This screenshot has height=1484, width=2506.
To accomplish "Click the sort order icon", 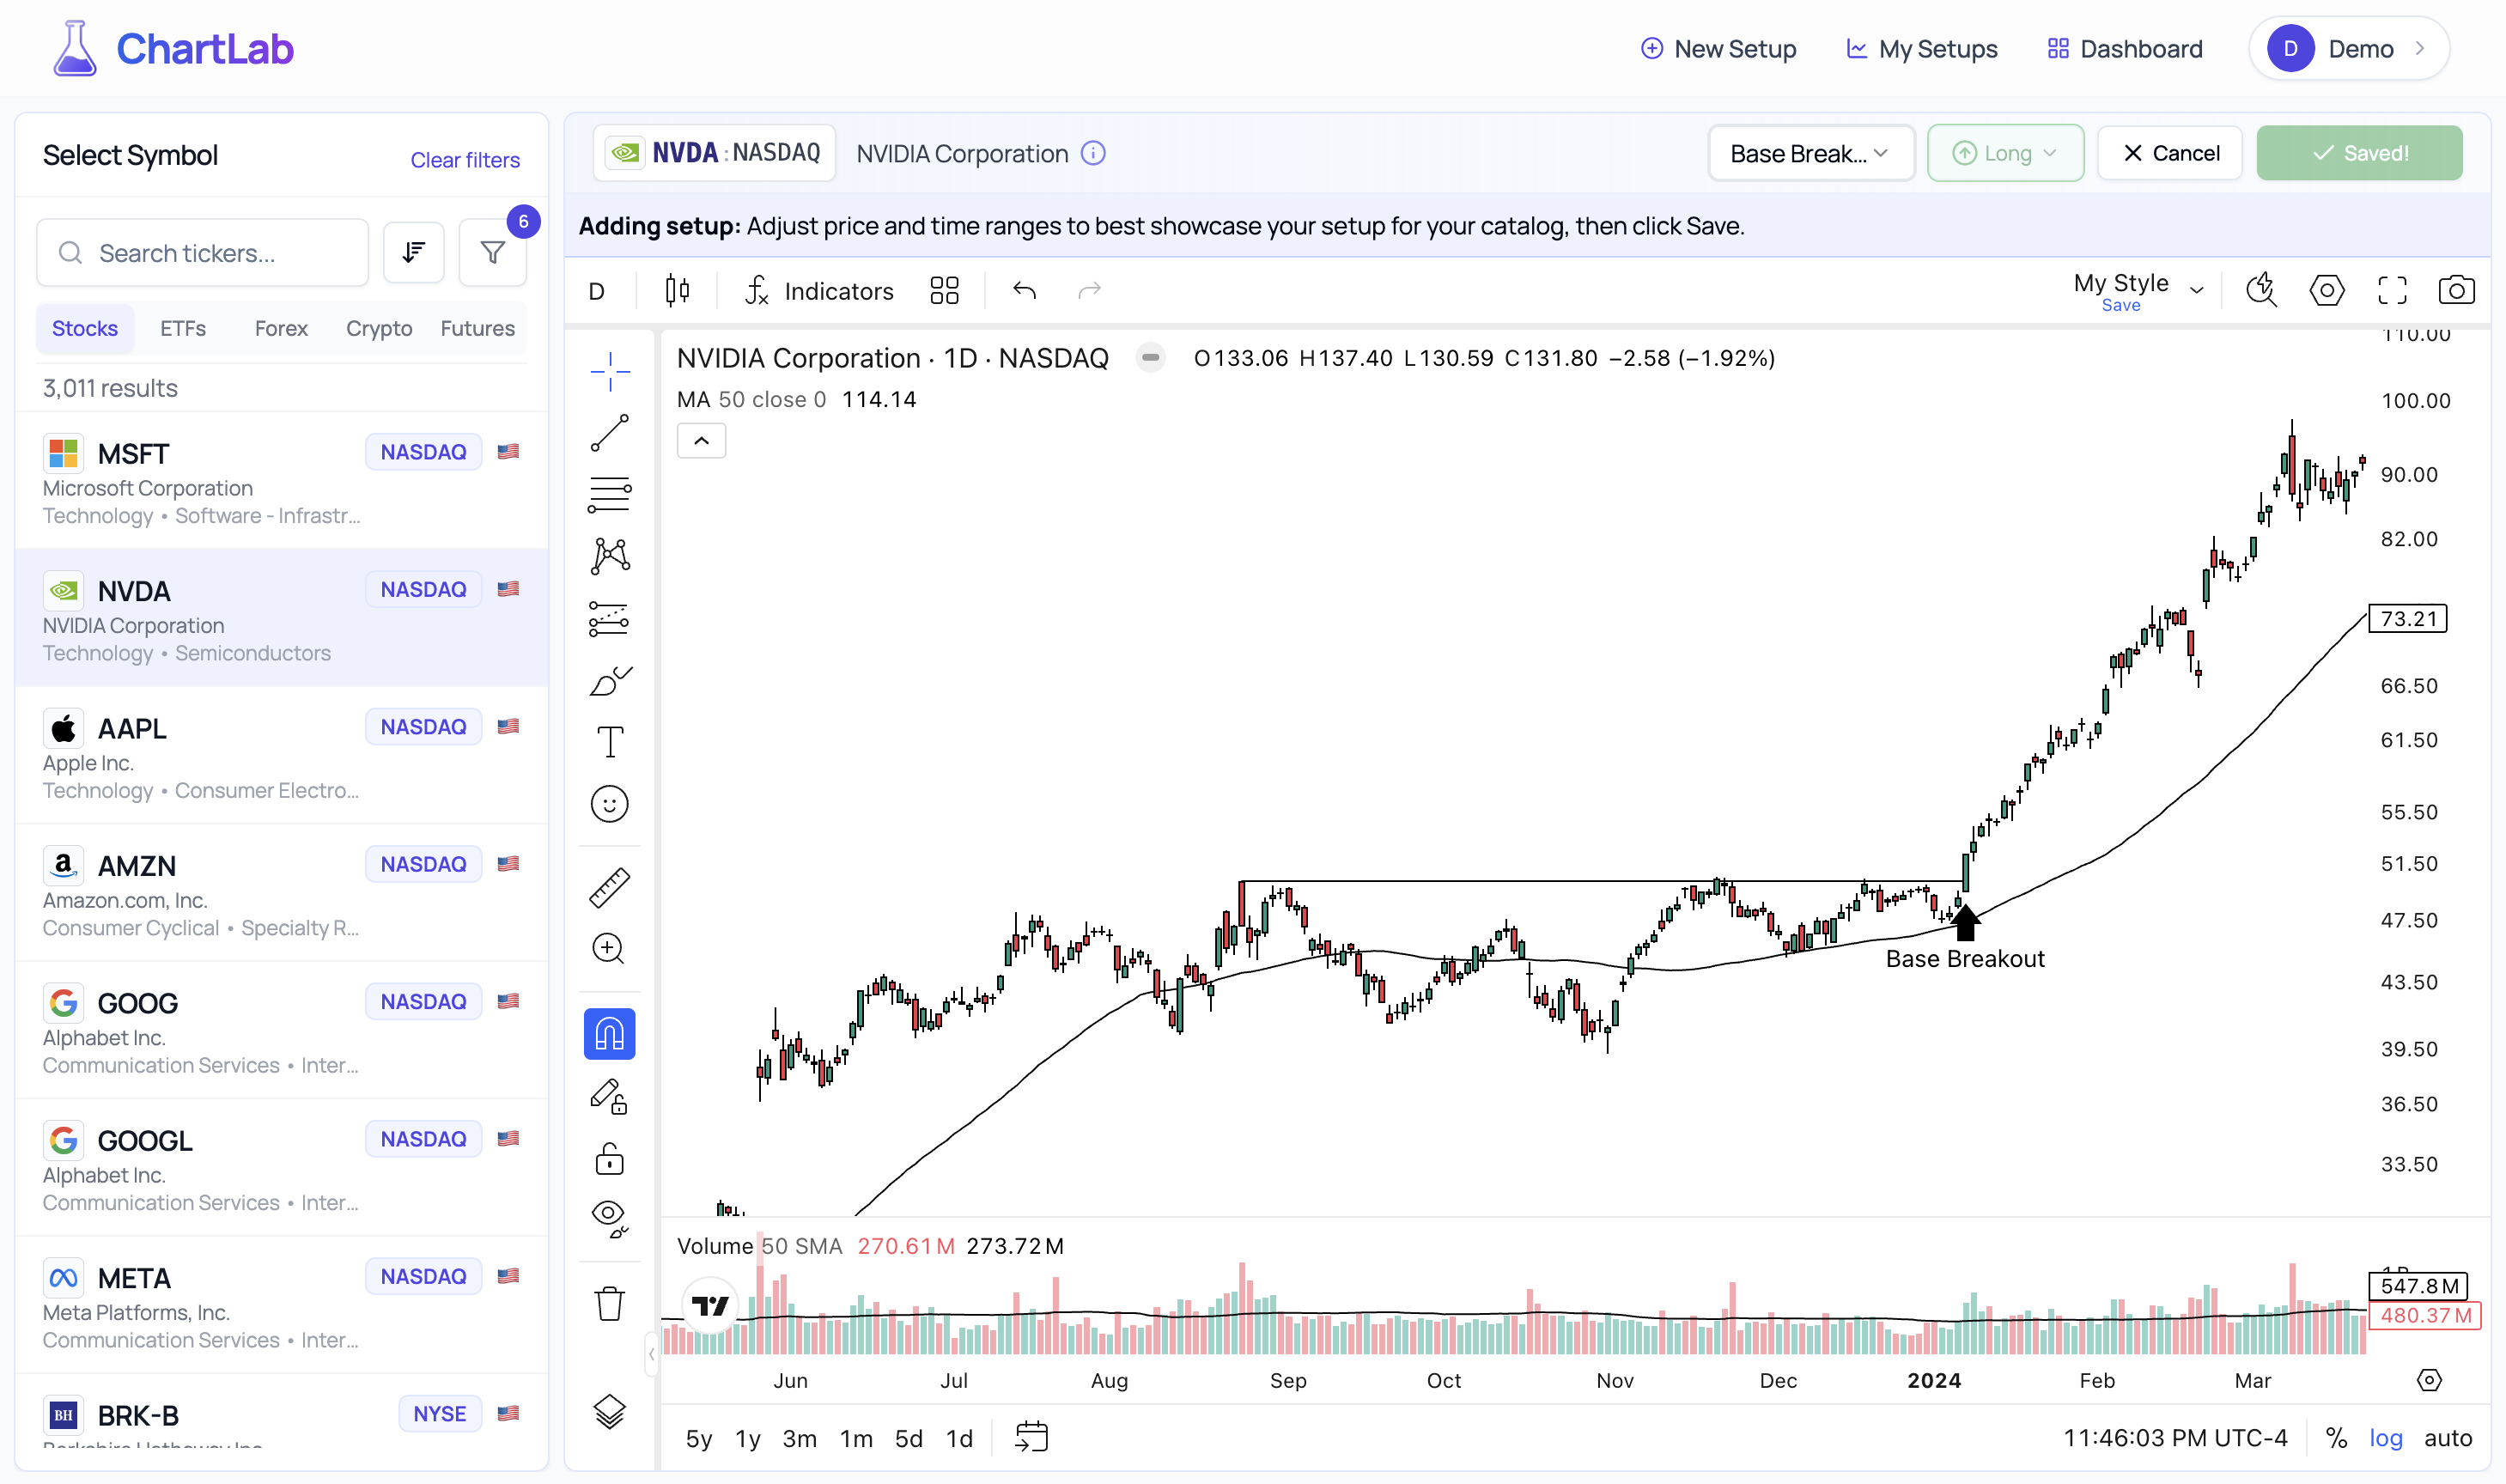I will pyautogui.click(x=414, y=253).
